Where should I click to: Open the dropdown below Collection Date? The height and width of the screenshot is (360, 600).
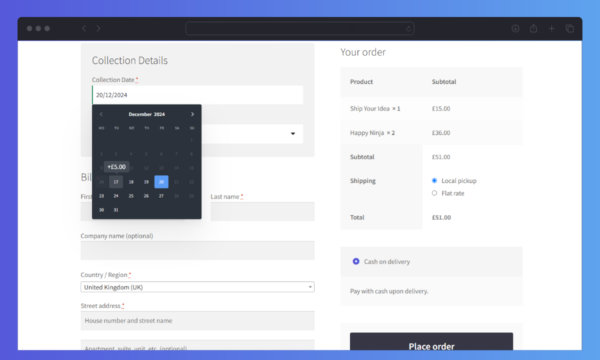[x=252, y=134]
